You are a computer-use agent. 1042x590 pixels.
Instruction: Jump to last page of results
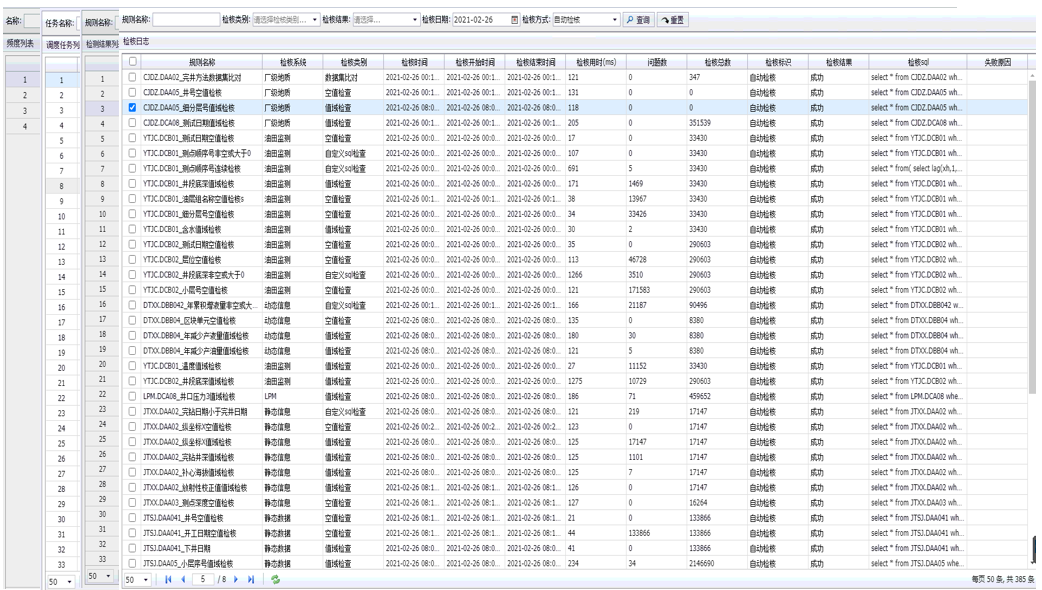click(251, 579)
